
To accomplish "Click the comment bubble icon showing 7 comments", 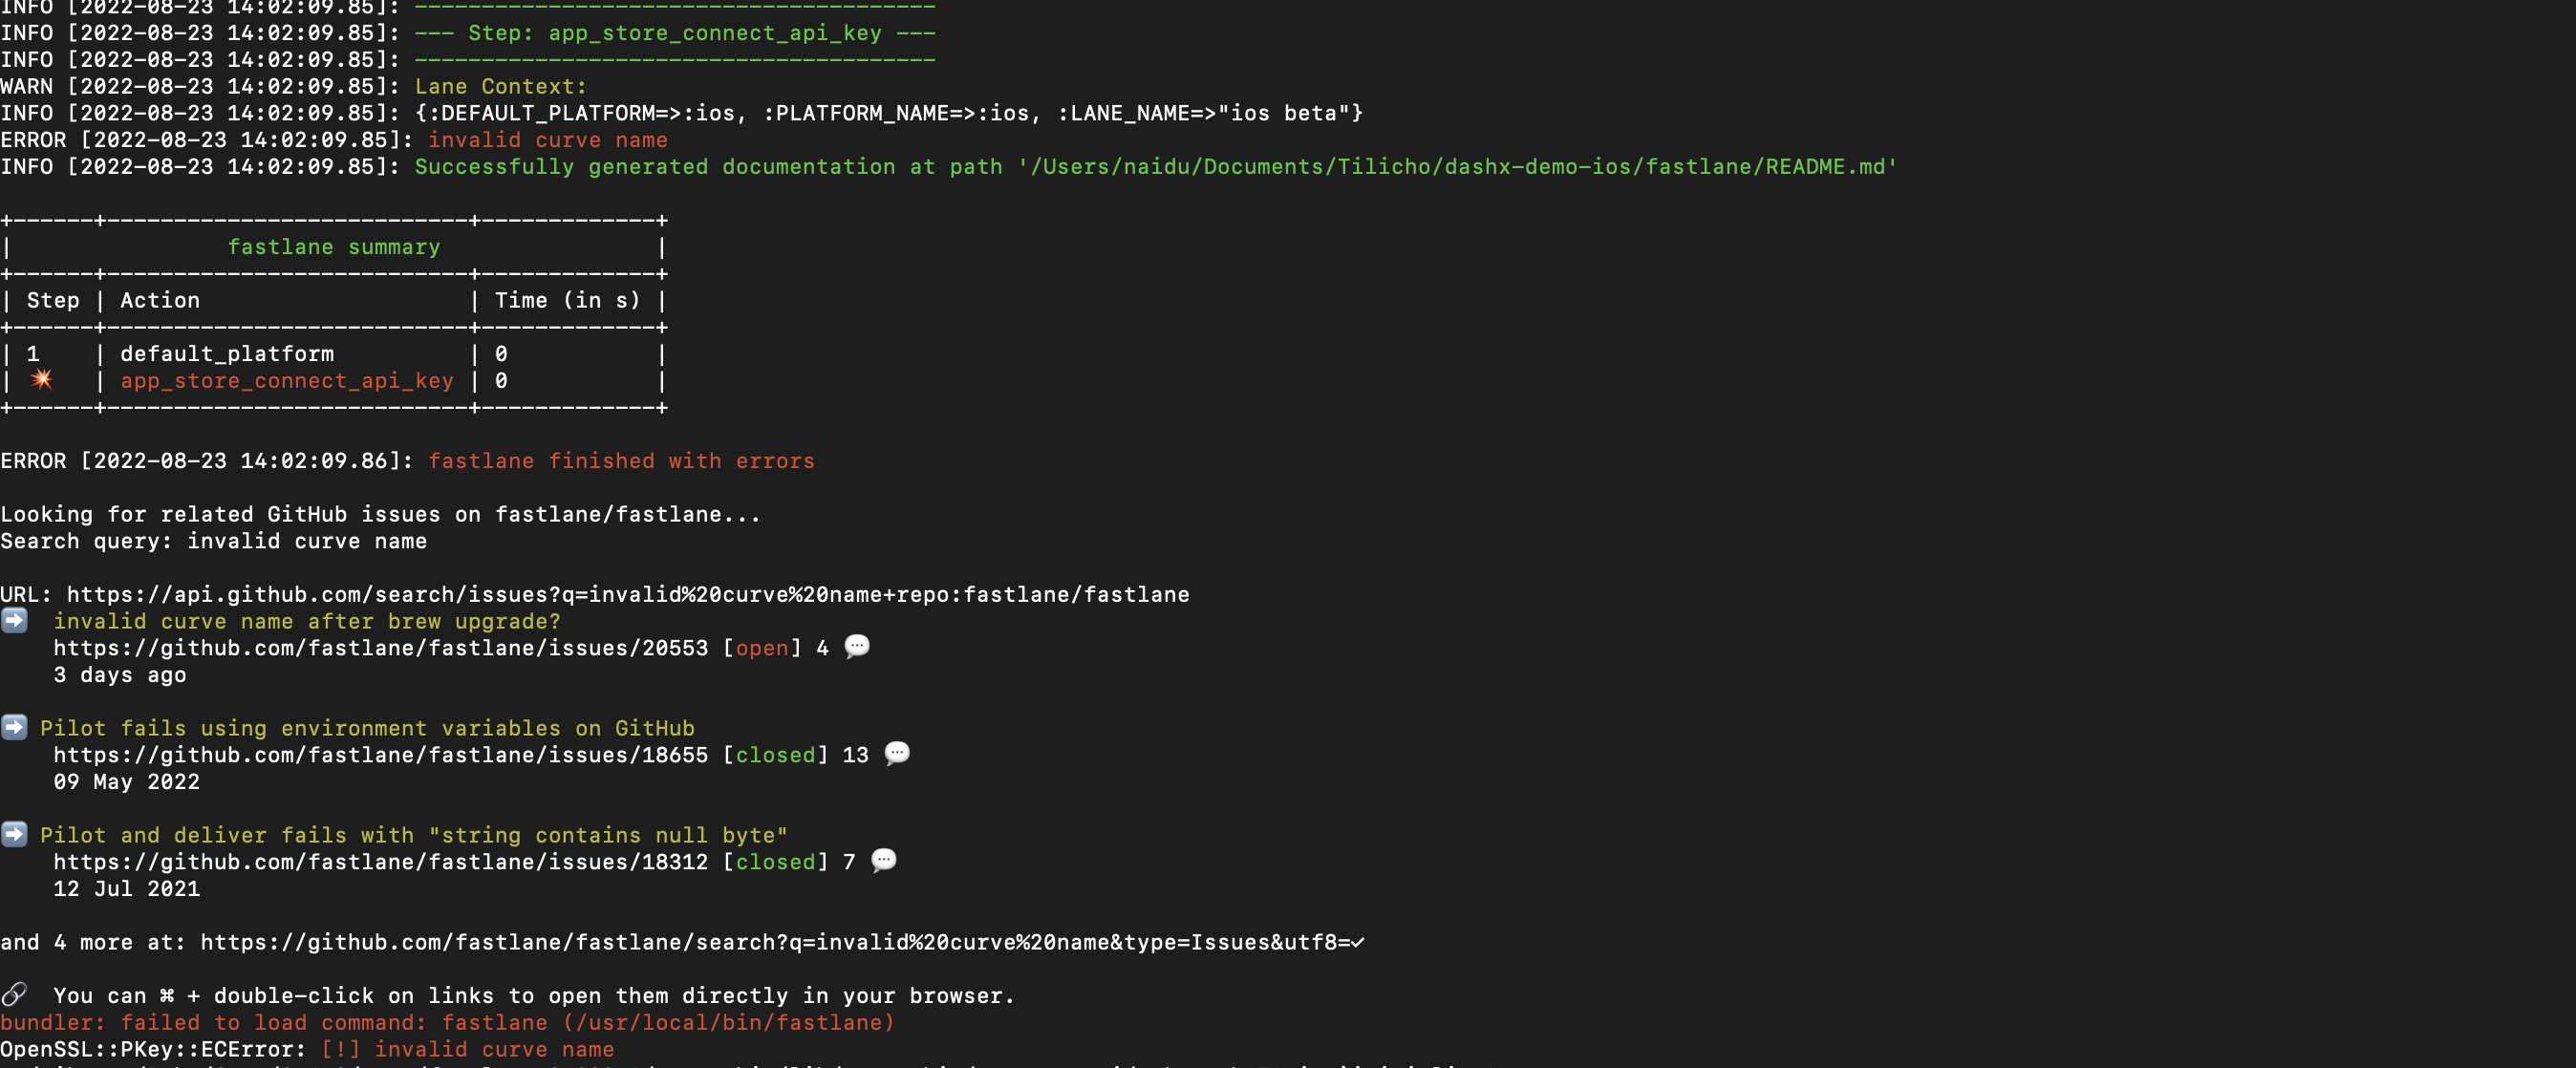I will pos(884,861).
